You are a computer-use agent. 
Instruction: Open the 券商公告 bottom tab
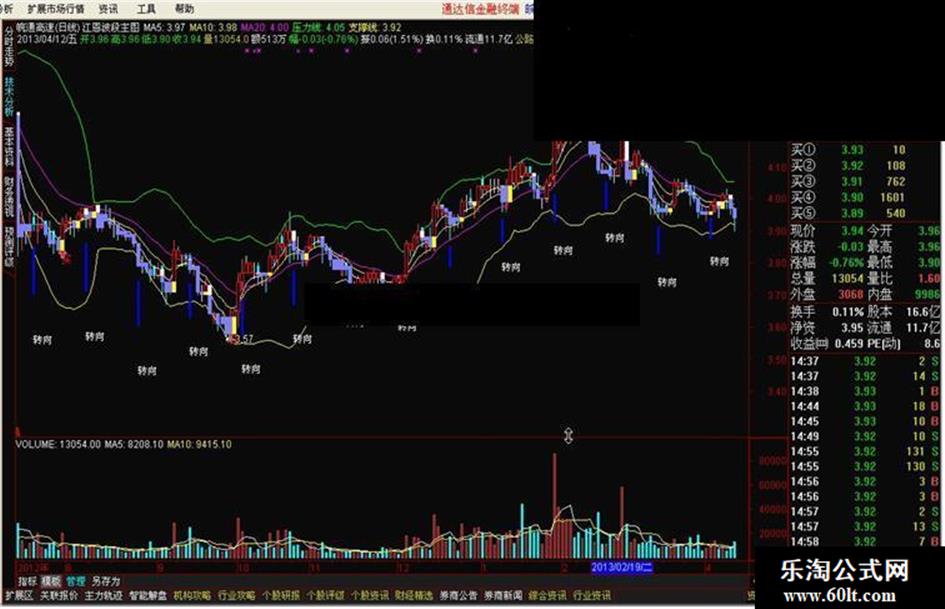pos(459,596)
